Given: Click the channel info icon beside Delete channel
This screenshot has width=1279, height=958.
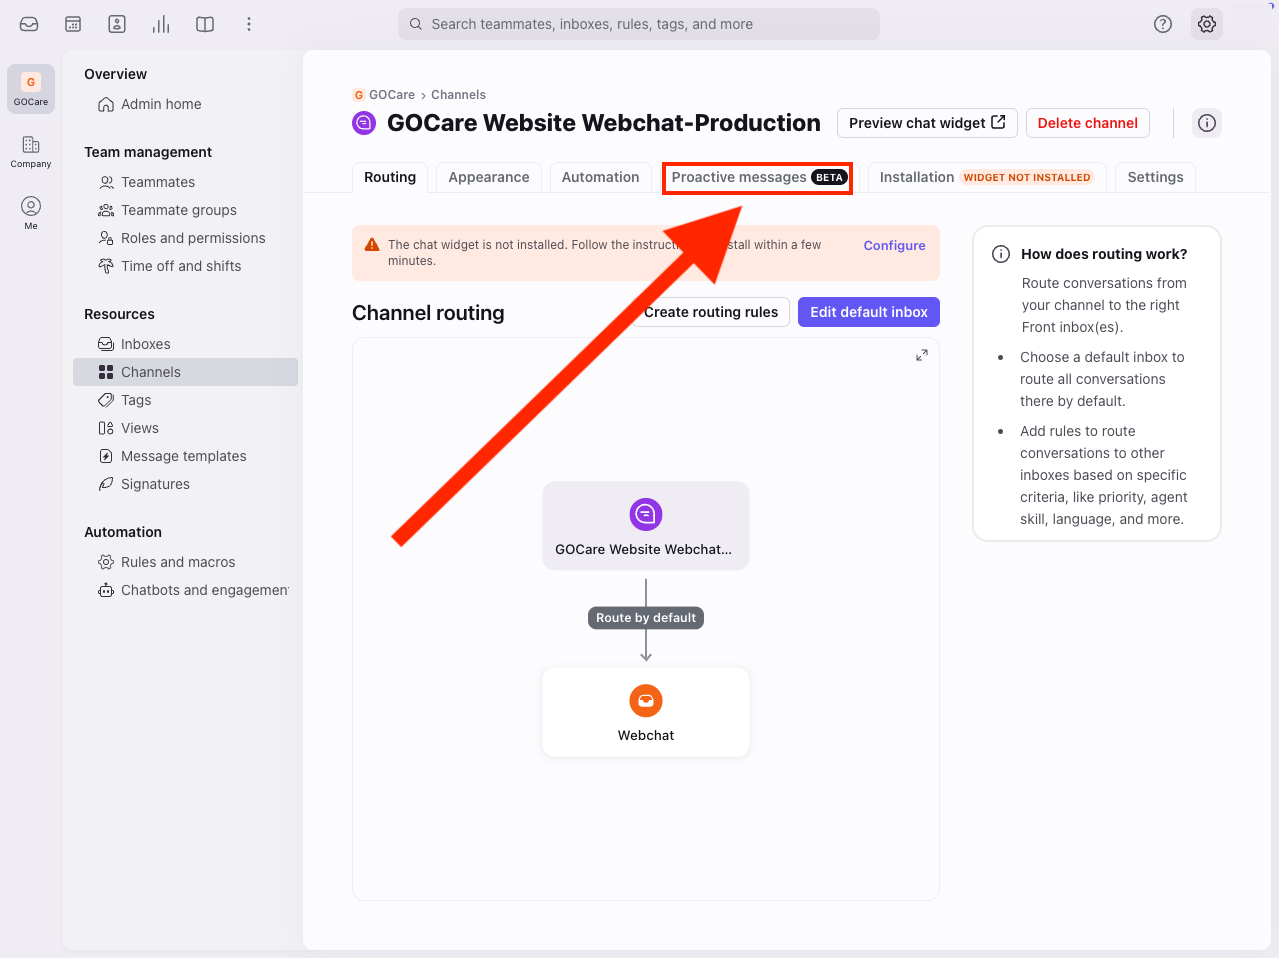Looking at the screenshot, I should [1207, 123].
